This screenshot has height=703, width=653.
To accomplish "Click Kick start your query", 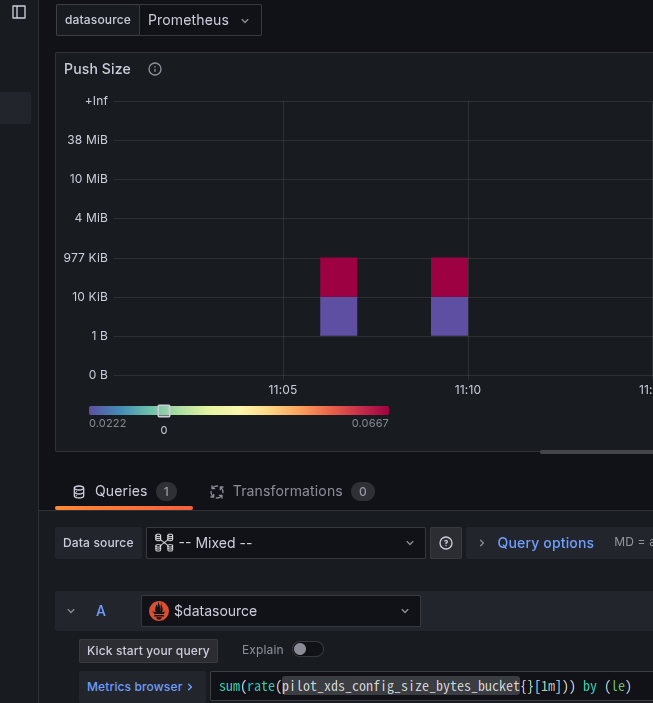I will (148, 651).
